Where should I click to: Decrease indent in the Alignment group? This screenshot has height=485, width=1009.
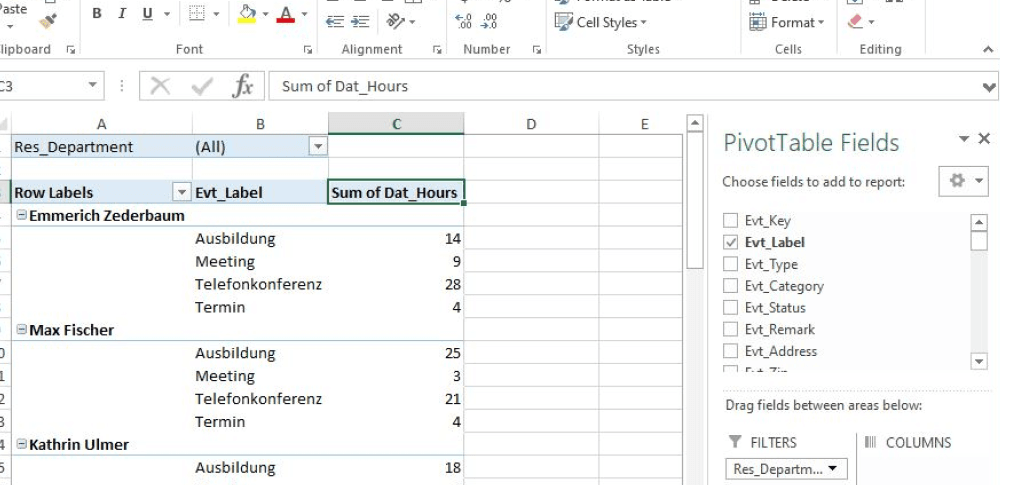pos(335,22)
